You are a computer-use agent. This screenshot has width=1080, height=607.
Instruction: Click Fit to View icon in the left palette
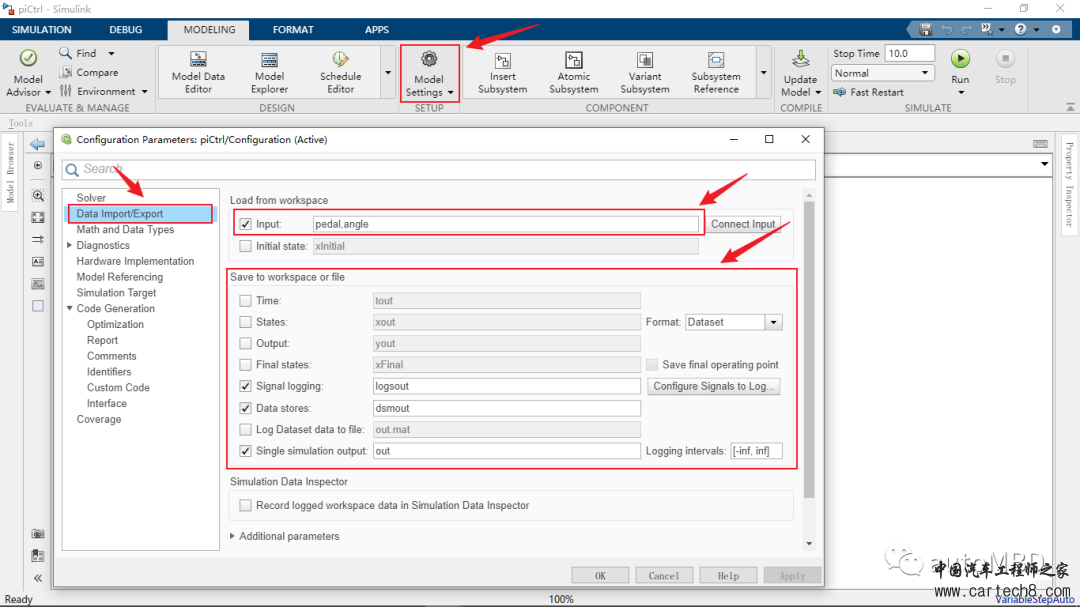click(38, 218)
